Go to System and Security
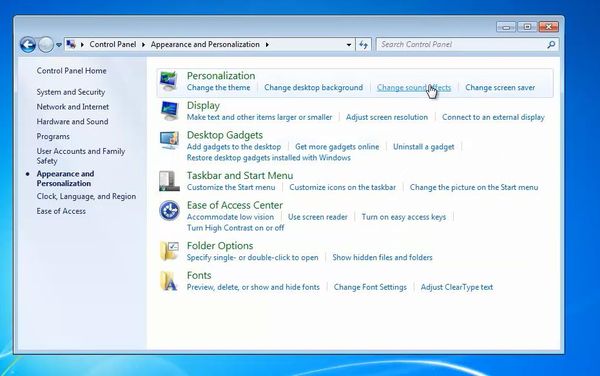Image resolution: width=600 pixels, height=376 pixels. pyautogui.click(x=71, y=92)
